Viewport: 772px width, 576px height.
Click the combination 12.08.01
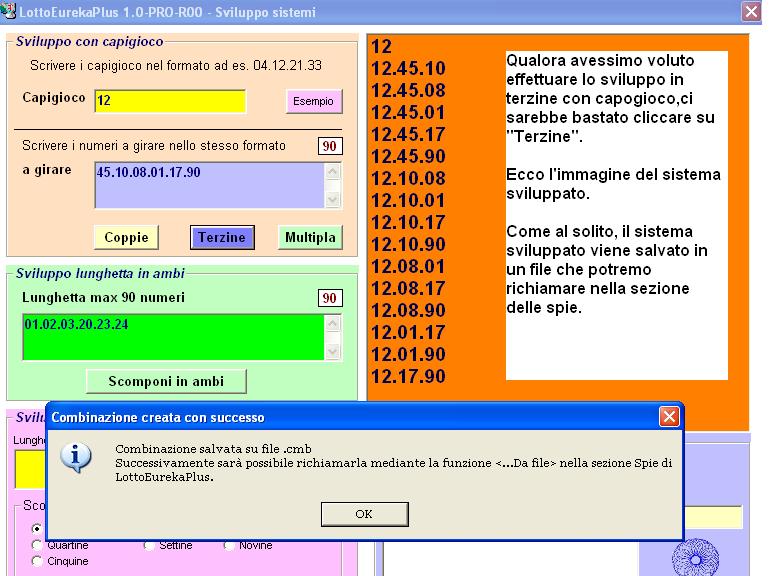[x=408, y=266]
